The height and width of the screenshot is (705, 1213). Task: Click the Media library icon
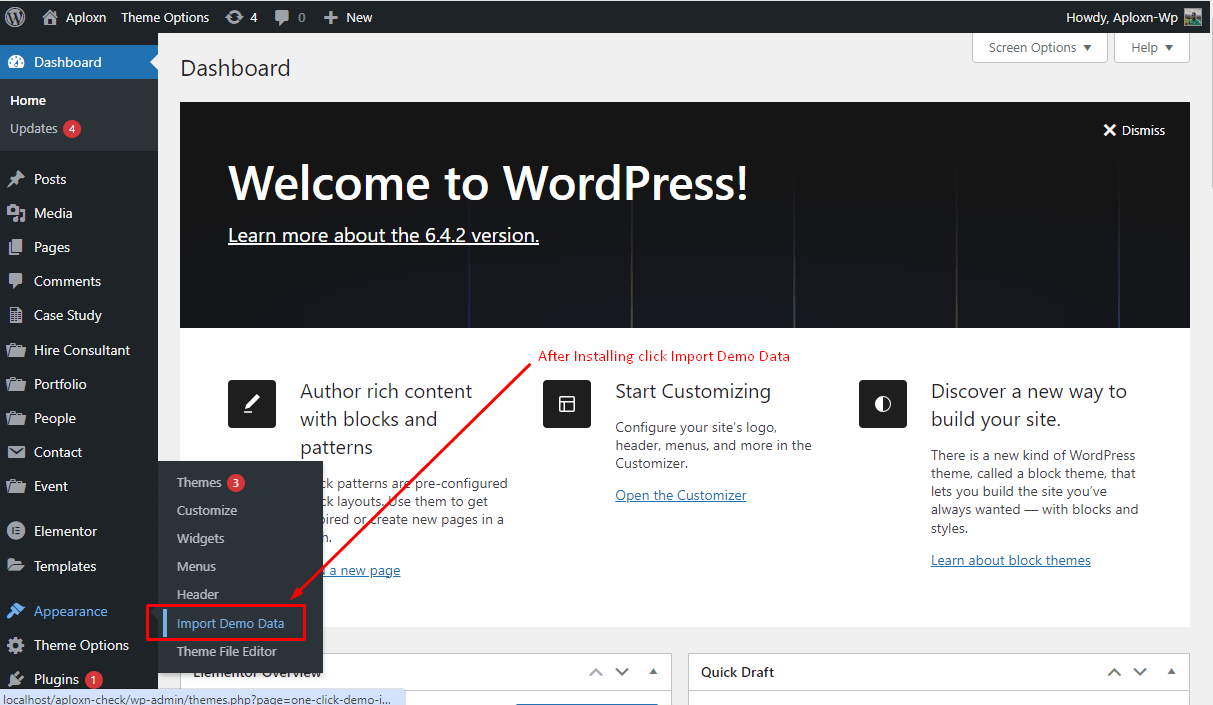pos(16,213)
